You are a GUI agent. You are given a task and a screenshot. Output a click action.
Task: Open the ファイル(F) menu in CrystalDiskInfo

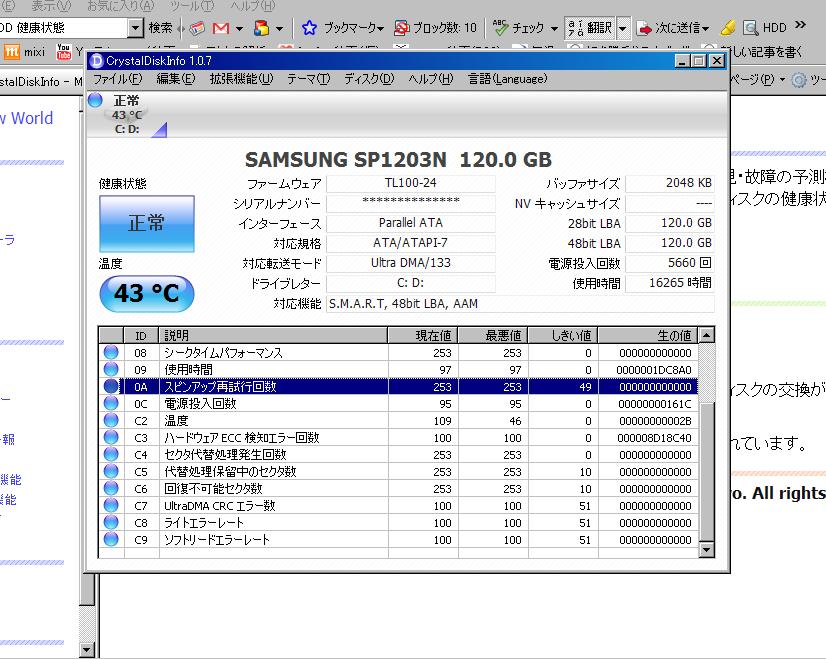point(117,79)
